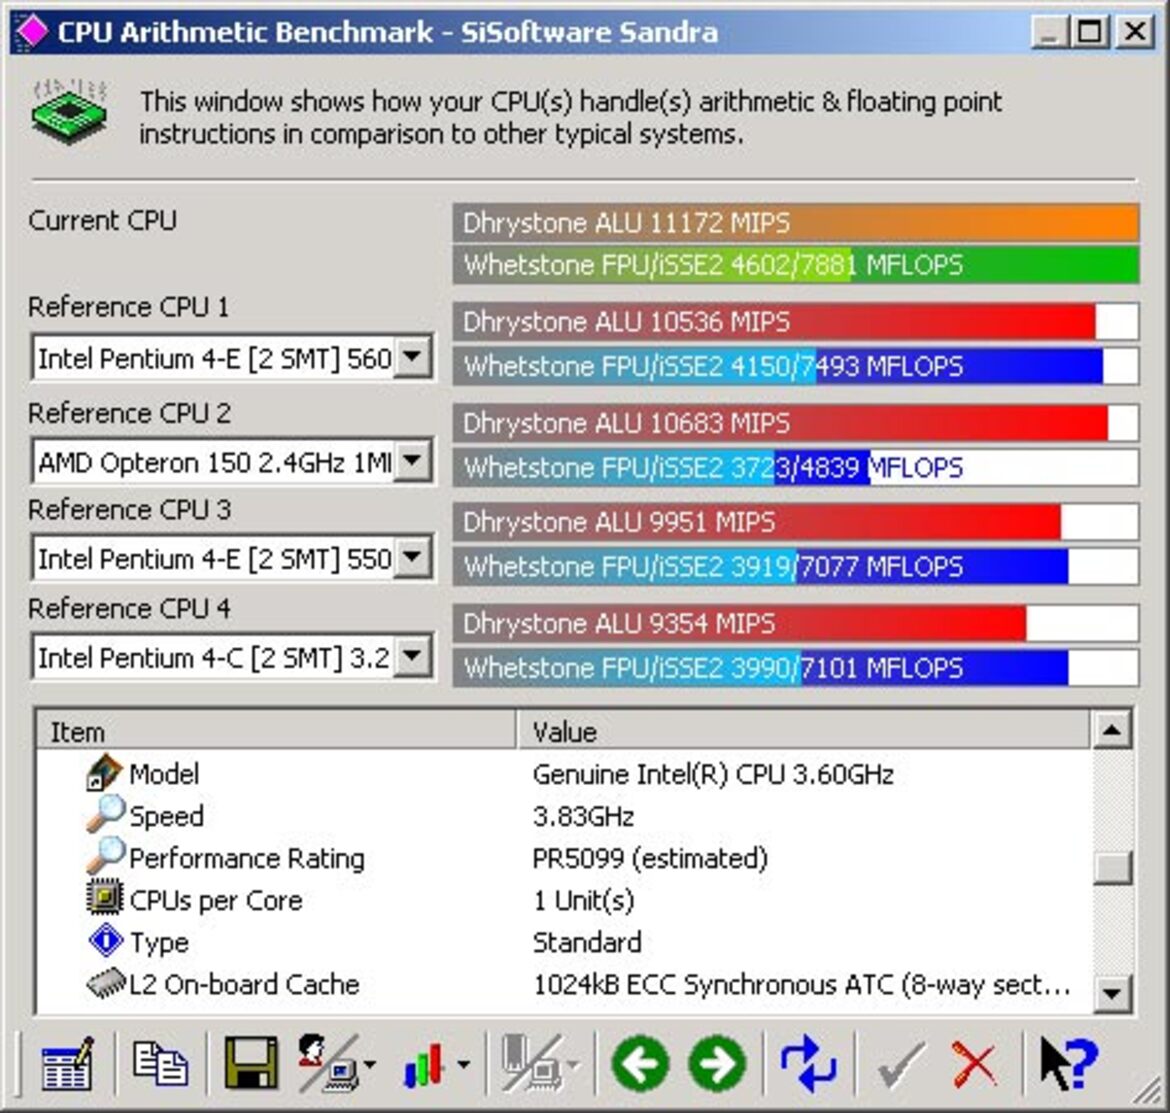This screenshot has height=1113, width=1170.
Task: Click the memory chip icon beside L2 Cache
Action: (x=105, y=982)
